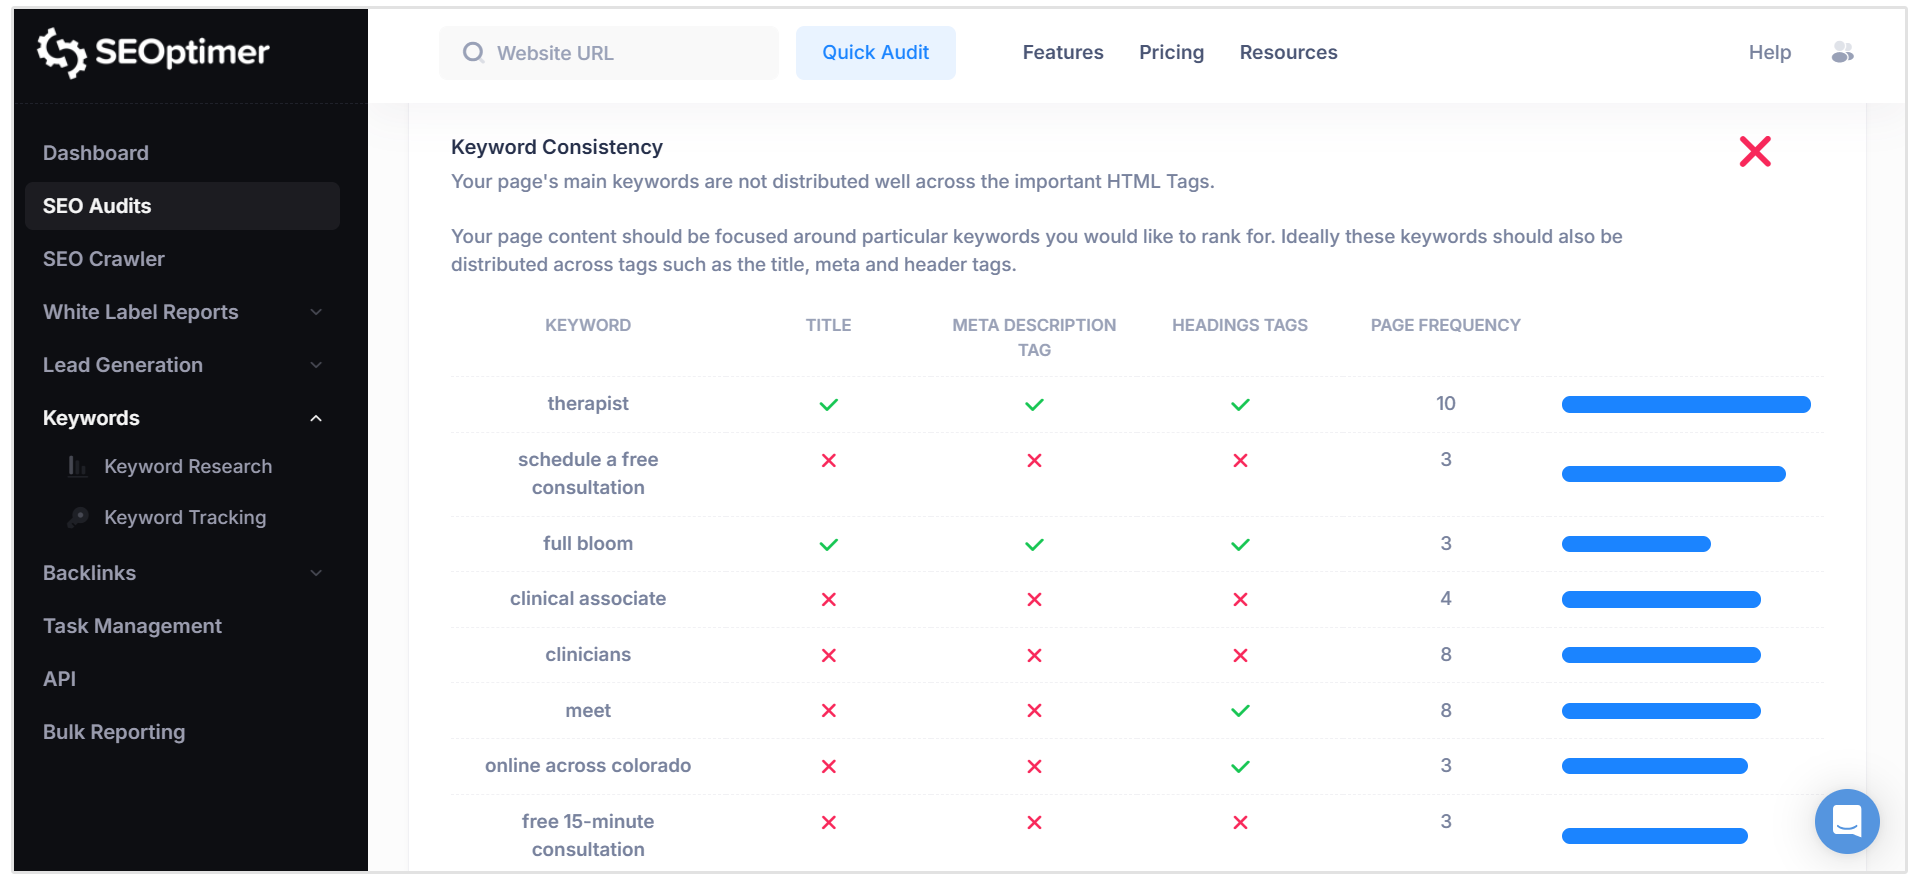The image size is (1920, 880).
Task: Open SEO Crawler in the sidebar
Action: point(104,259)
